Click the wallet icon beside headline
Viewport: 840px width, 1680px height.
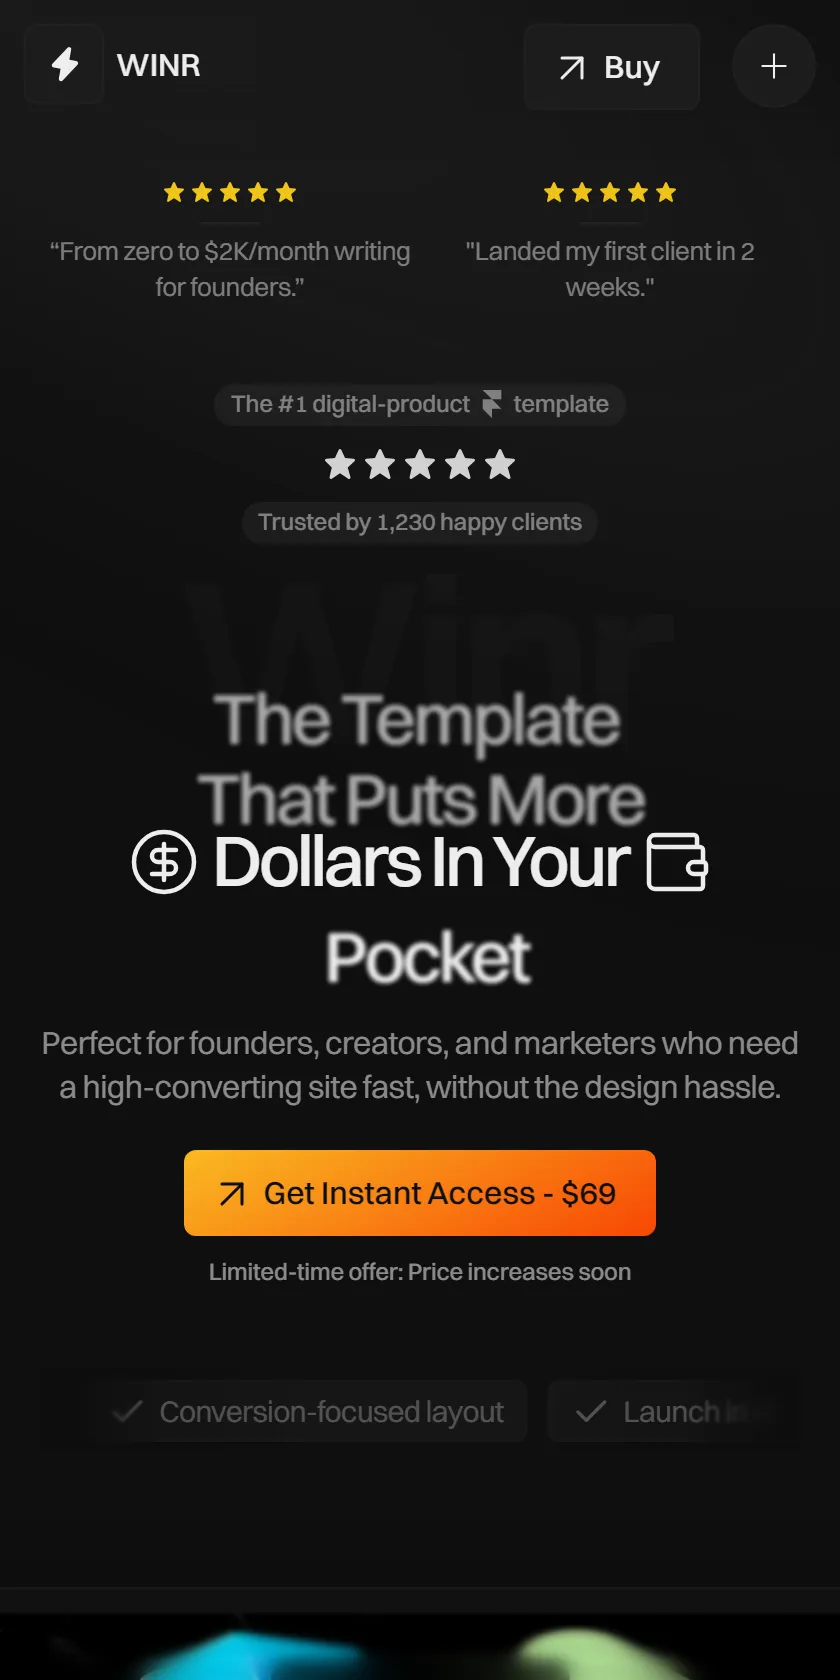point(677,862)
